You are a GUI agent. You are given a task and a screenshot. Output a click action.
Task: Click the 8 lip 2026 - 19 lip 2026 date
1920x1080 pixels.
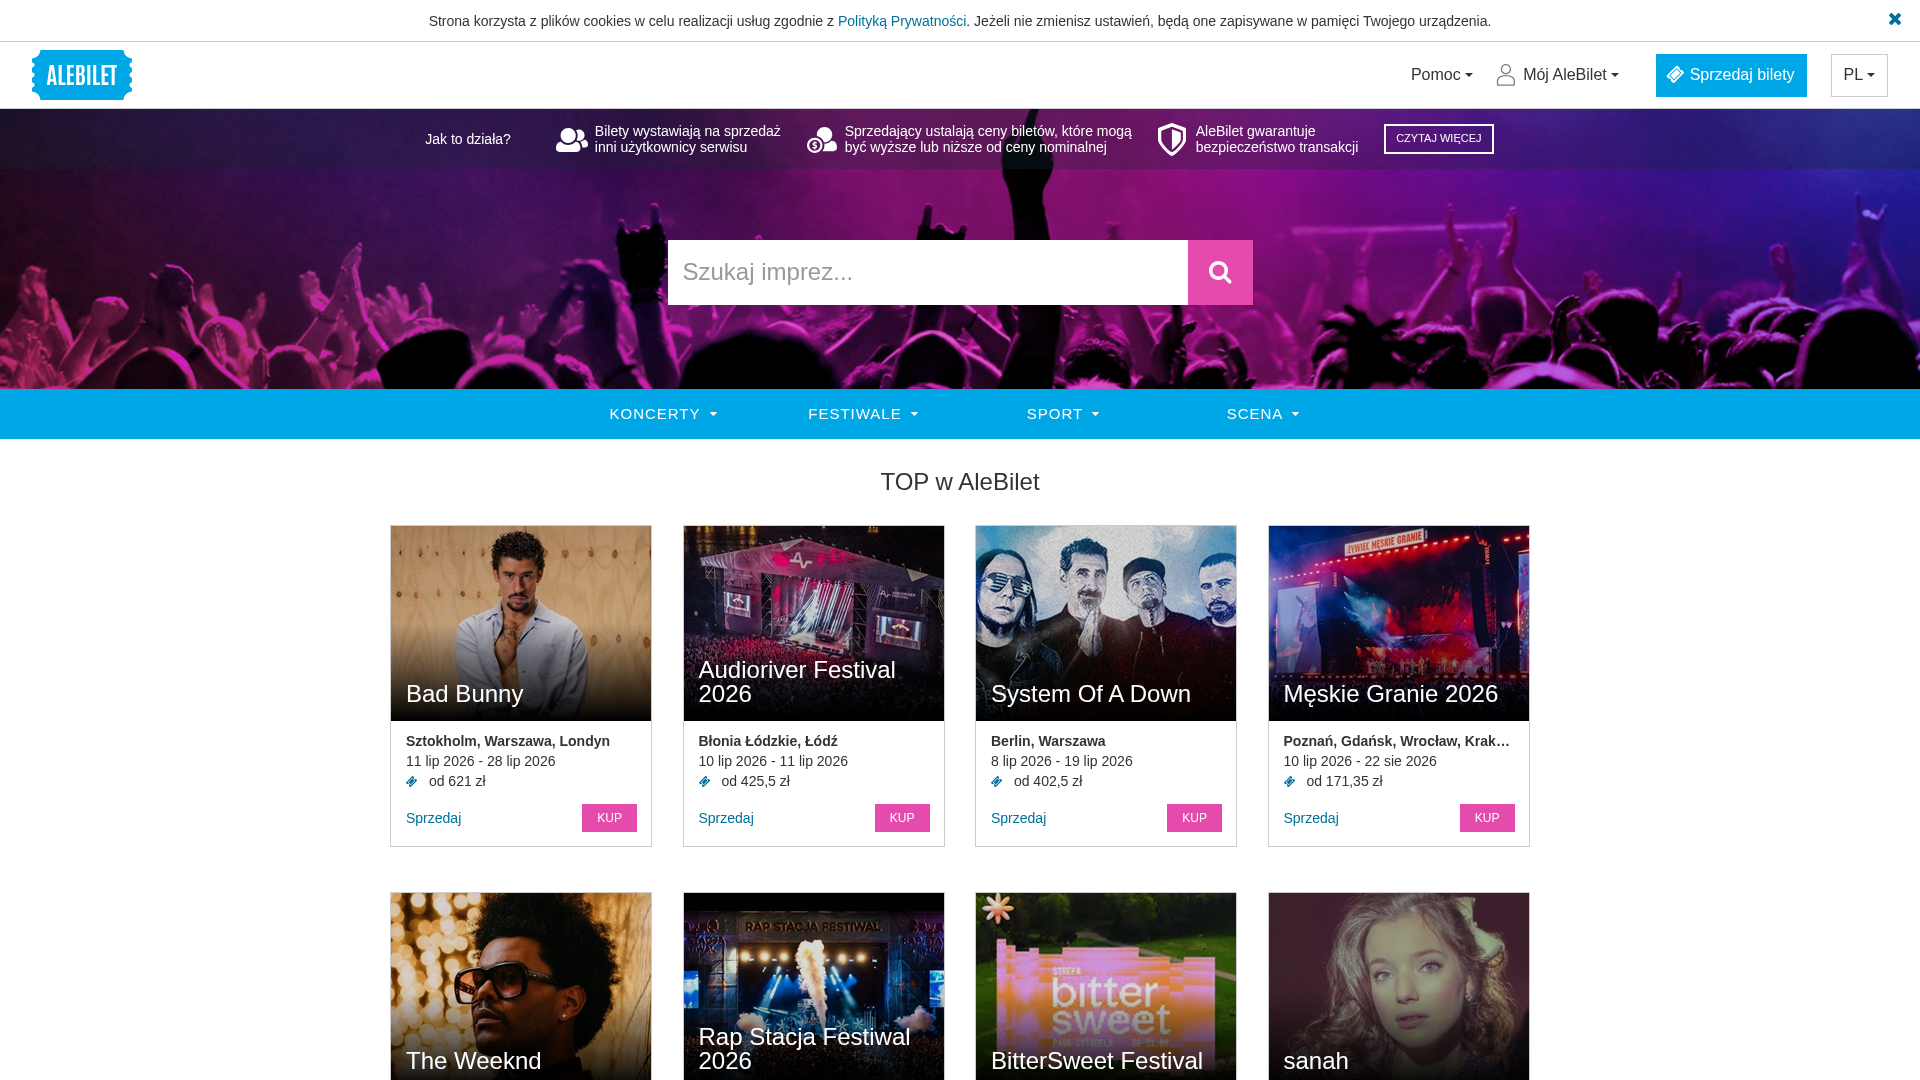click(x=1062, y=761)
